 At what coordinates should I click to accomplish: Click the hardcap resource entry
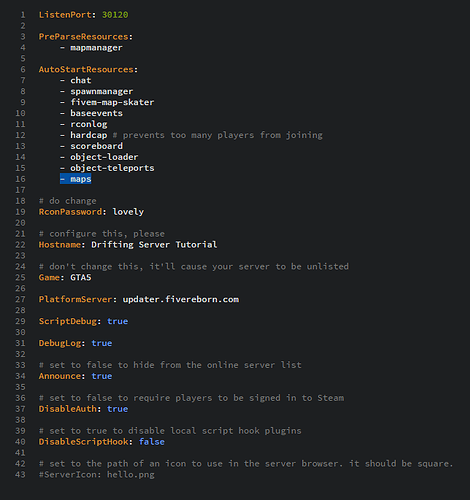[89, 135]
